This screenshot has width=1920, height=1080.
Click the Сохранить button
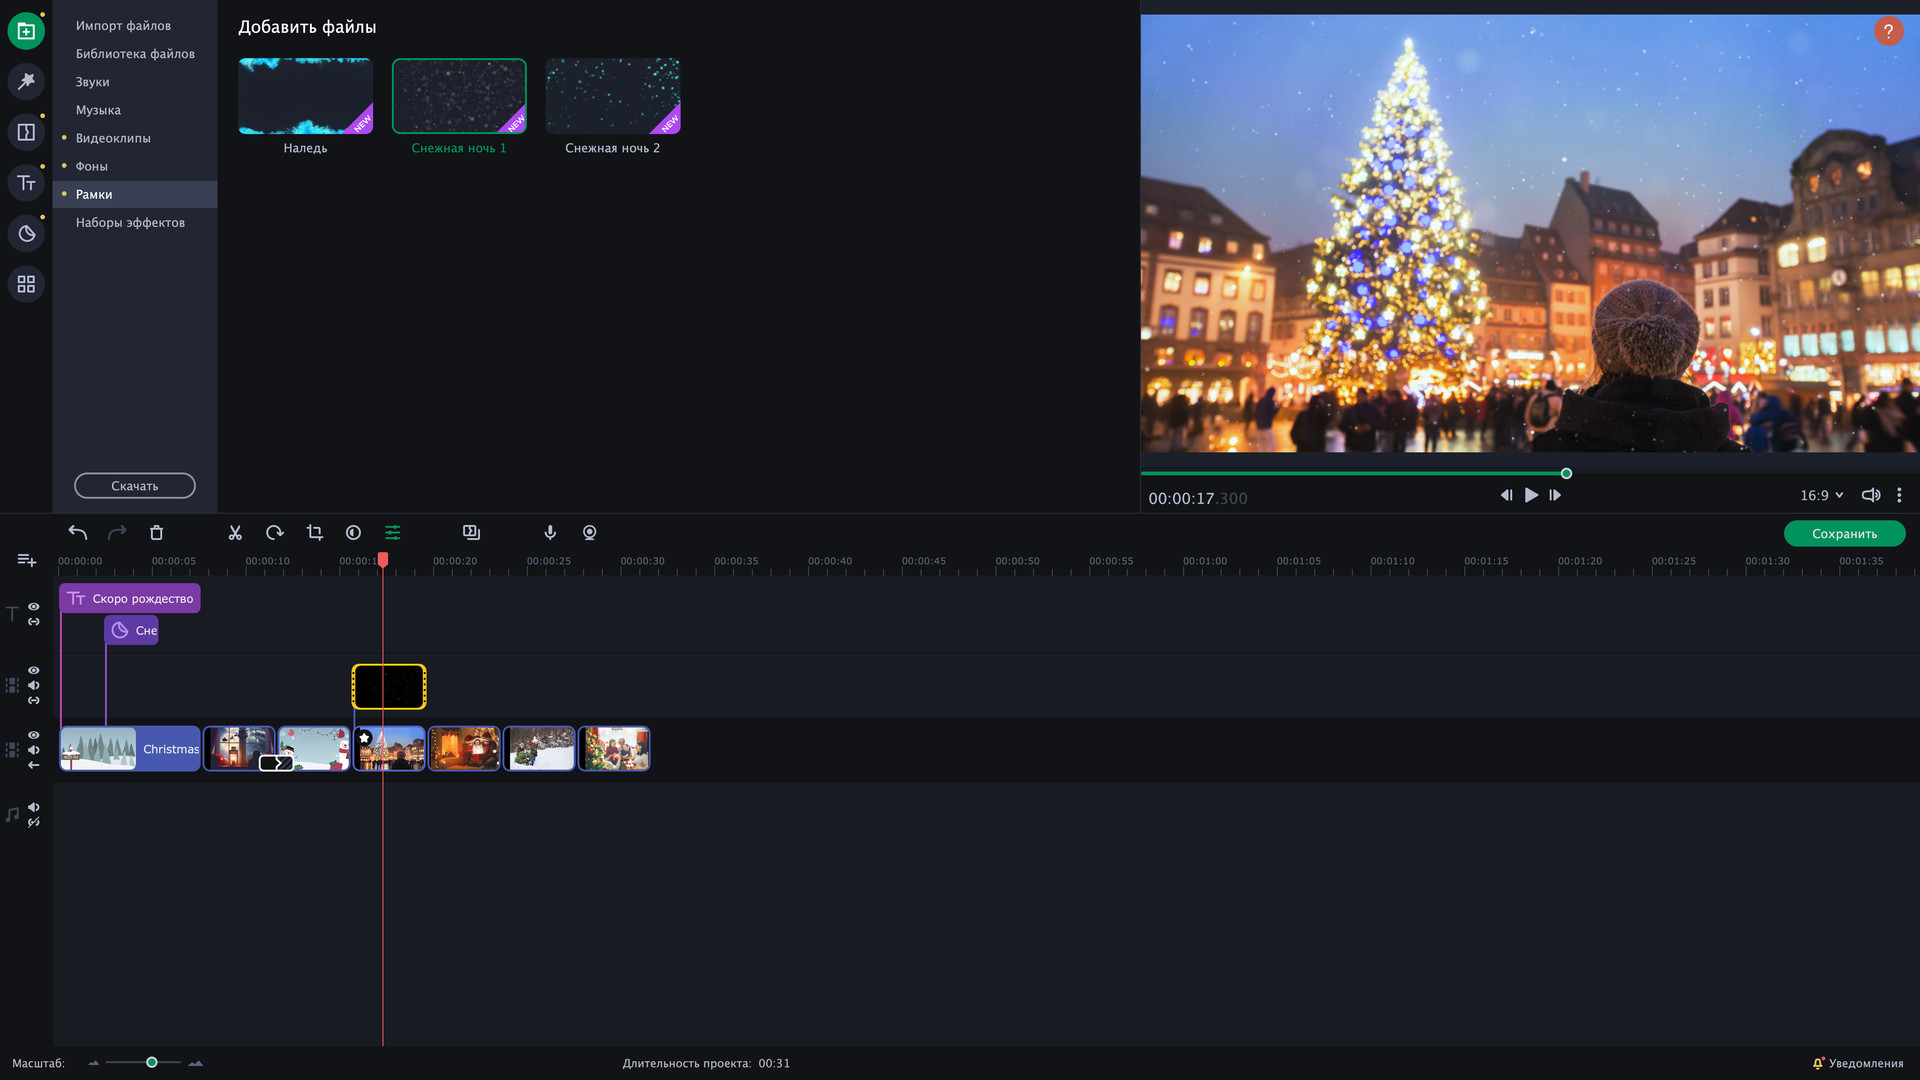click(x=1843, y=533)
